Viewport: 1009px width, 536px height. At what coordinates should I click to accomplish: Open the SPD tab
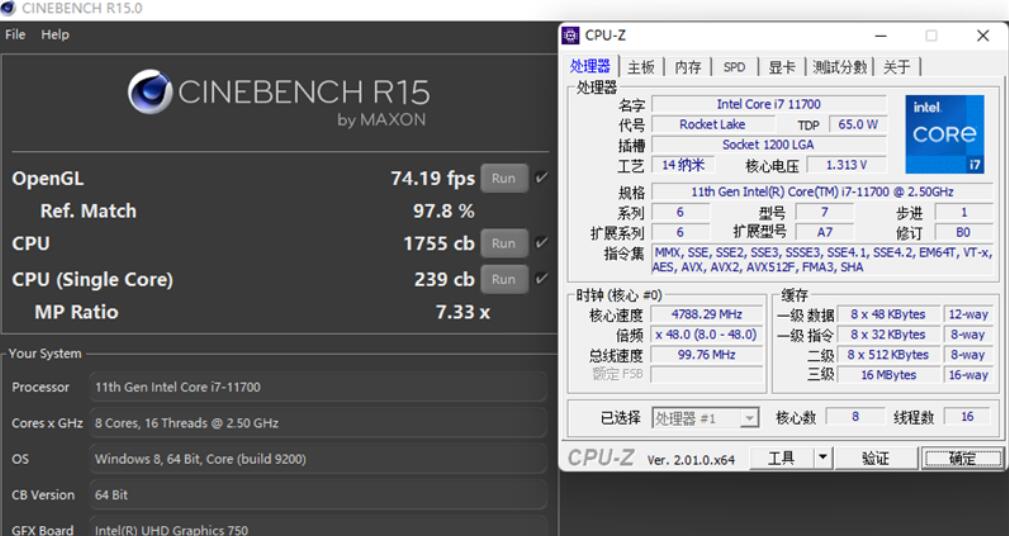point(734,67)
